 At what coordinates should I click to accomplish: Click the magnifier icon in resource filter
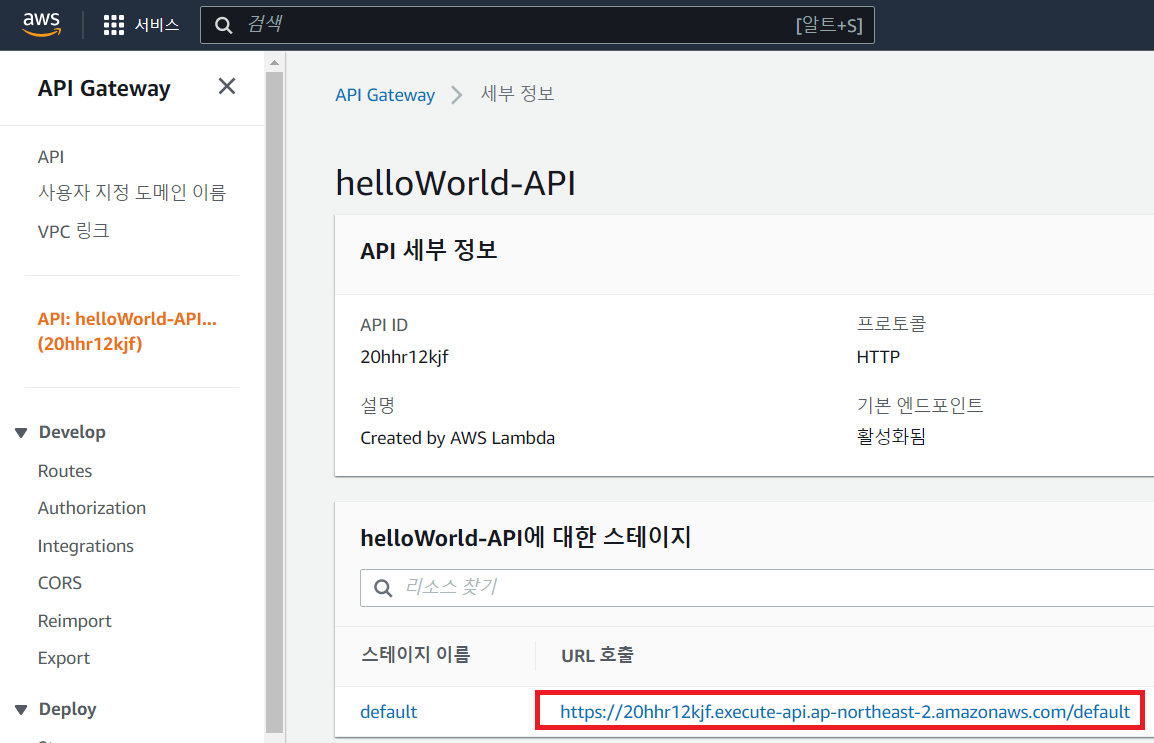point(383,588)
